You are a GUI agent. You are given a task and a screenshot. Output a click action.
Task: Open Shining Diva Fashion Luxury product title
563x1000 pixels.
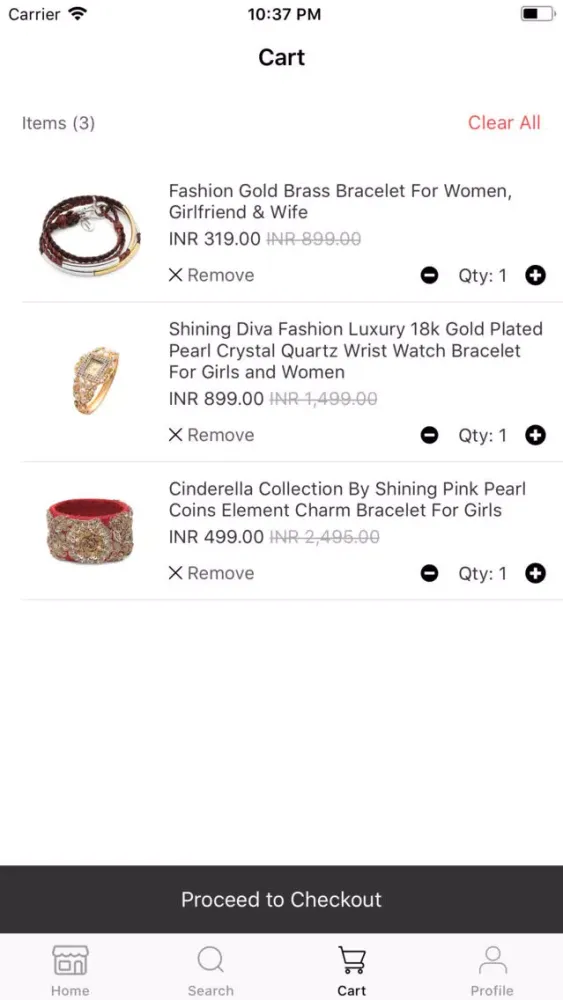point(356,350)
